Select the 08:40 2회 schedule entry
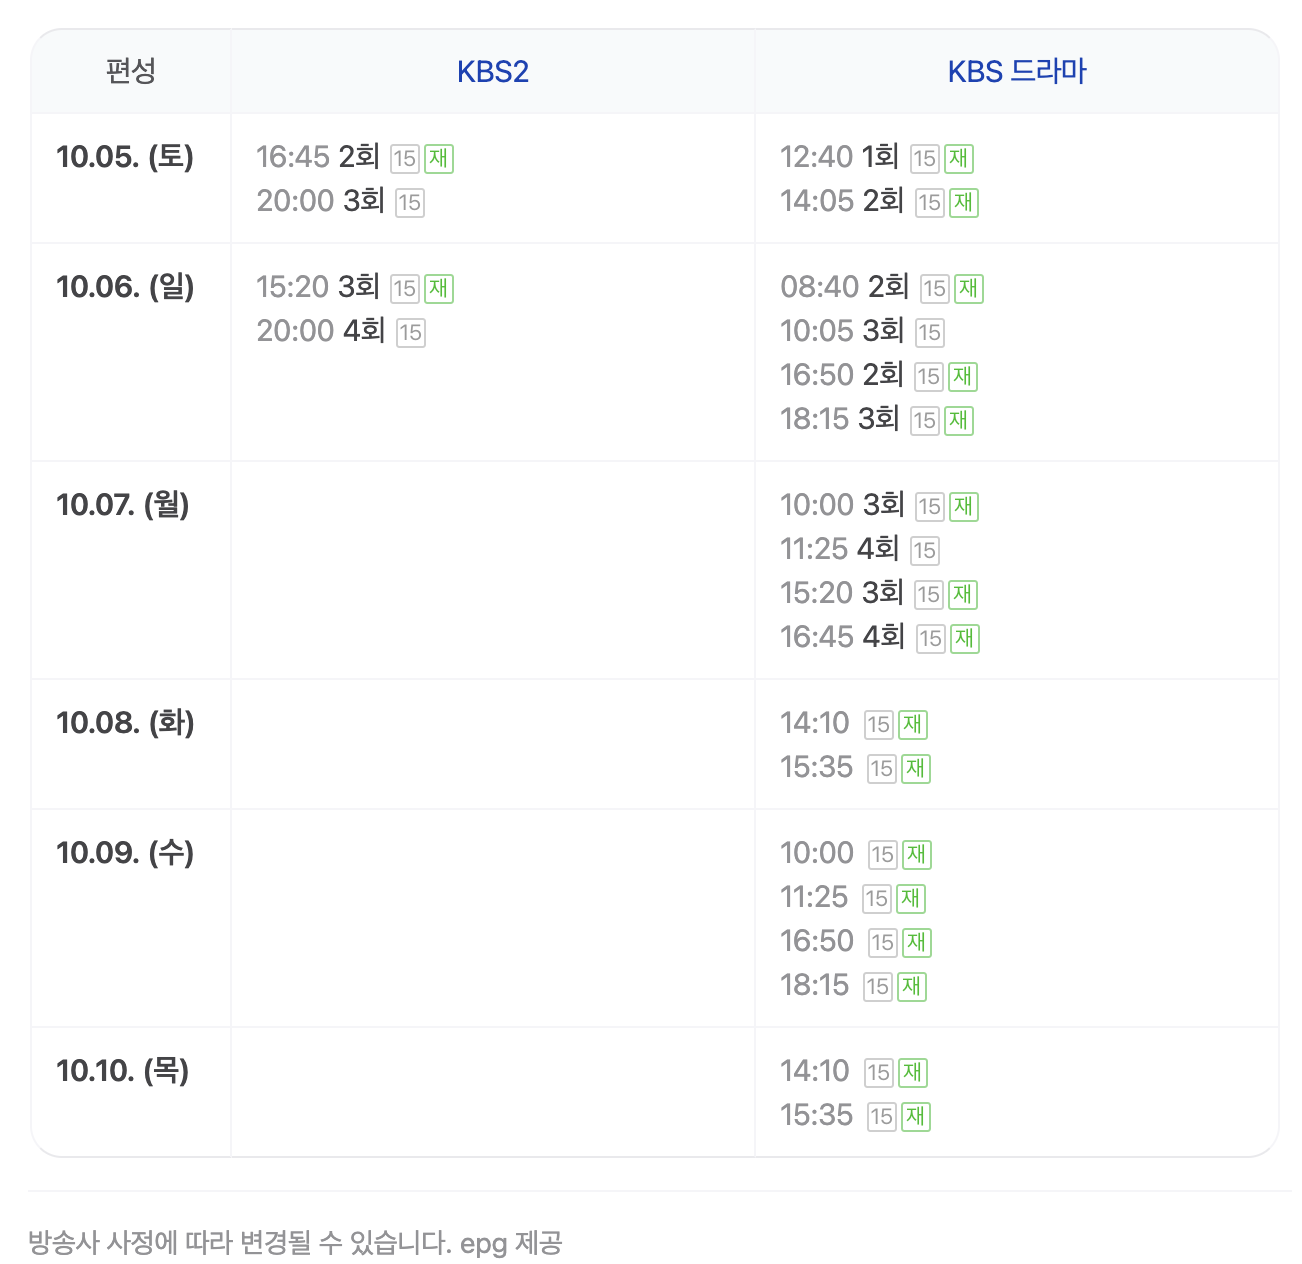 [x=845, y=287]
